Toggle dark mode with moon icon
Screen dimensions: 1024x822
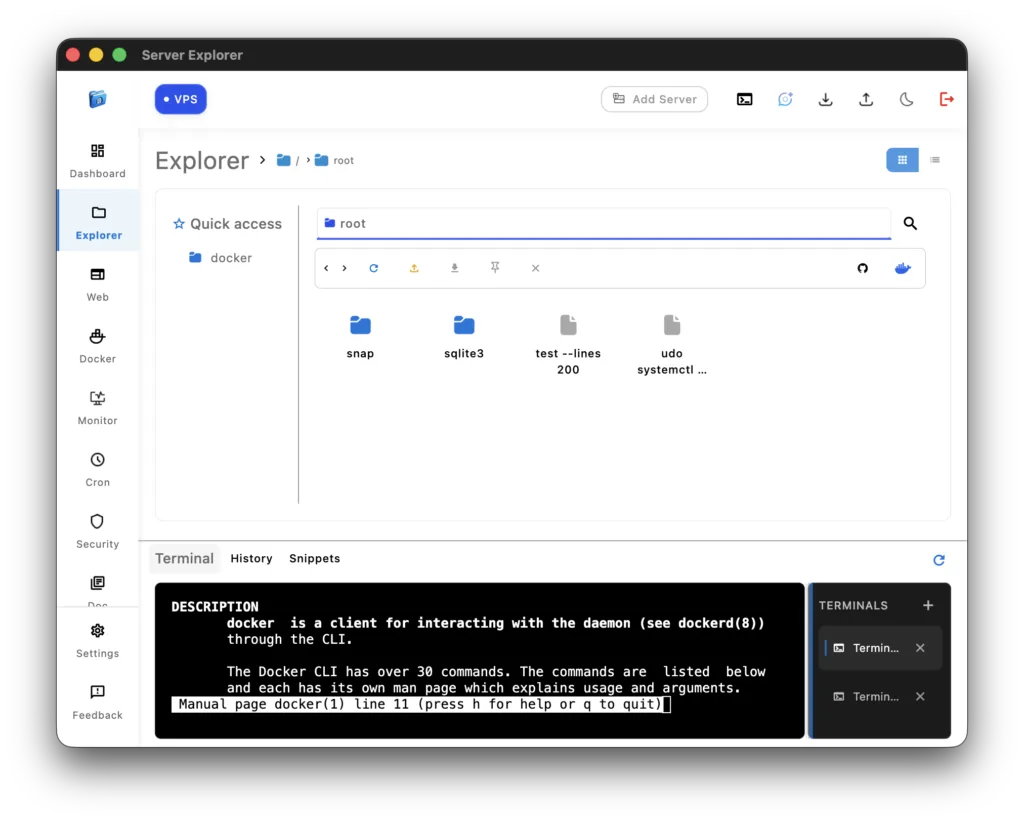point(906,99)
